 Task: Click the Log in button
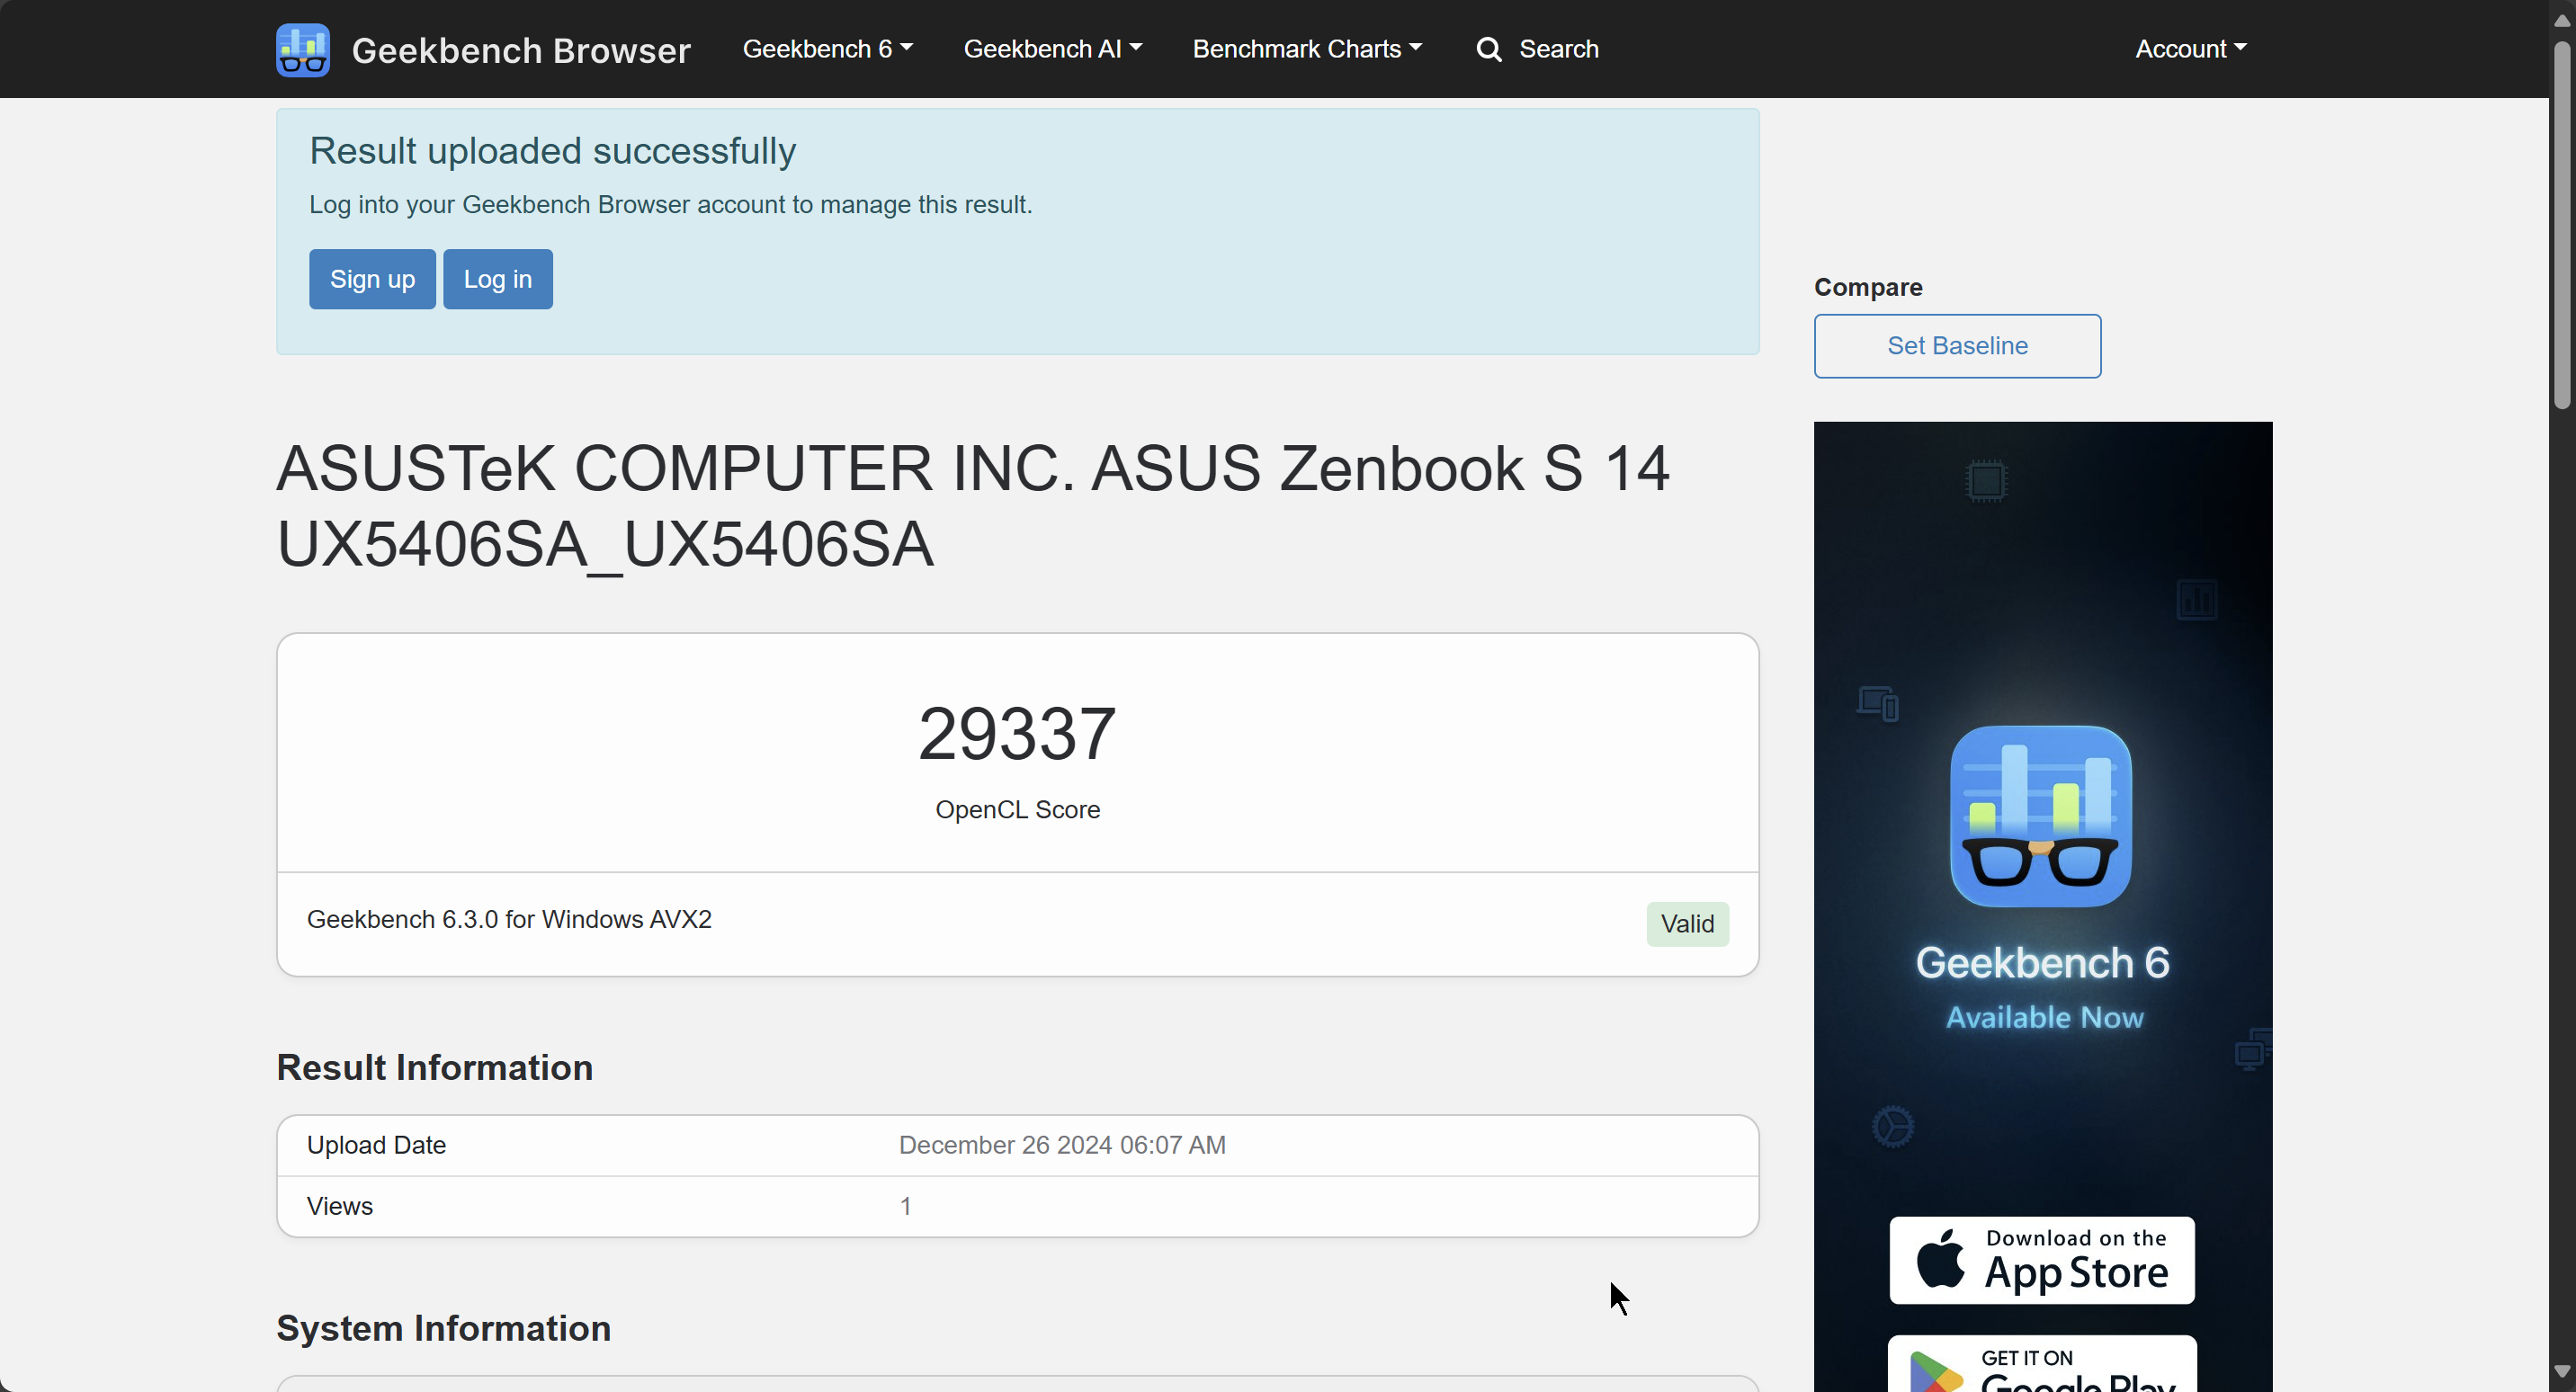(498, 279)
